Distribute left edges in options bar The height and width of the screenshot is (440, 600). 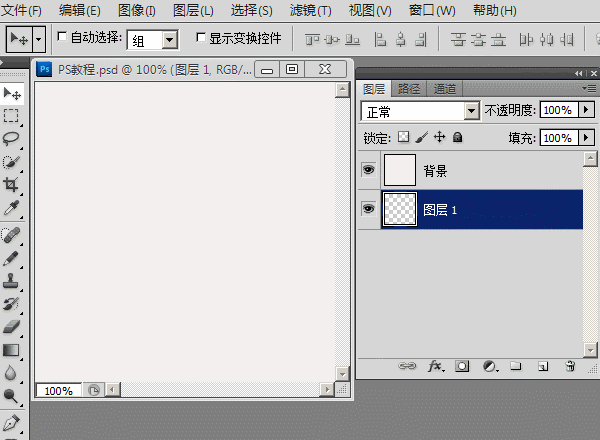tap(526, 39)
